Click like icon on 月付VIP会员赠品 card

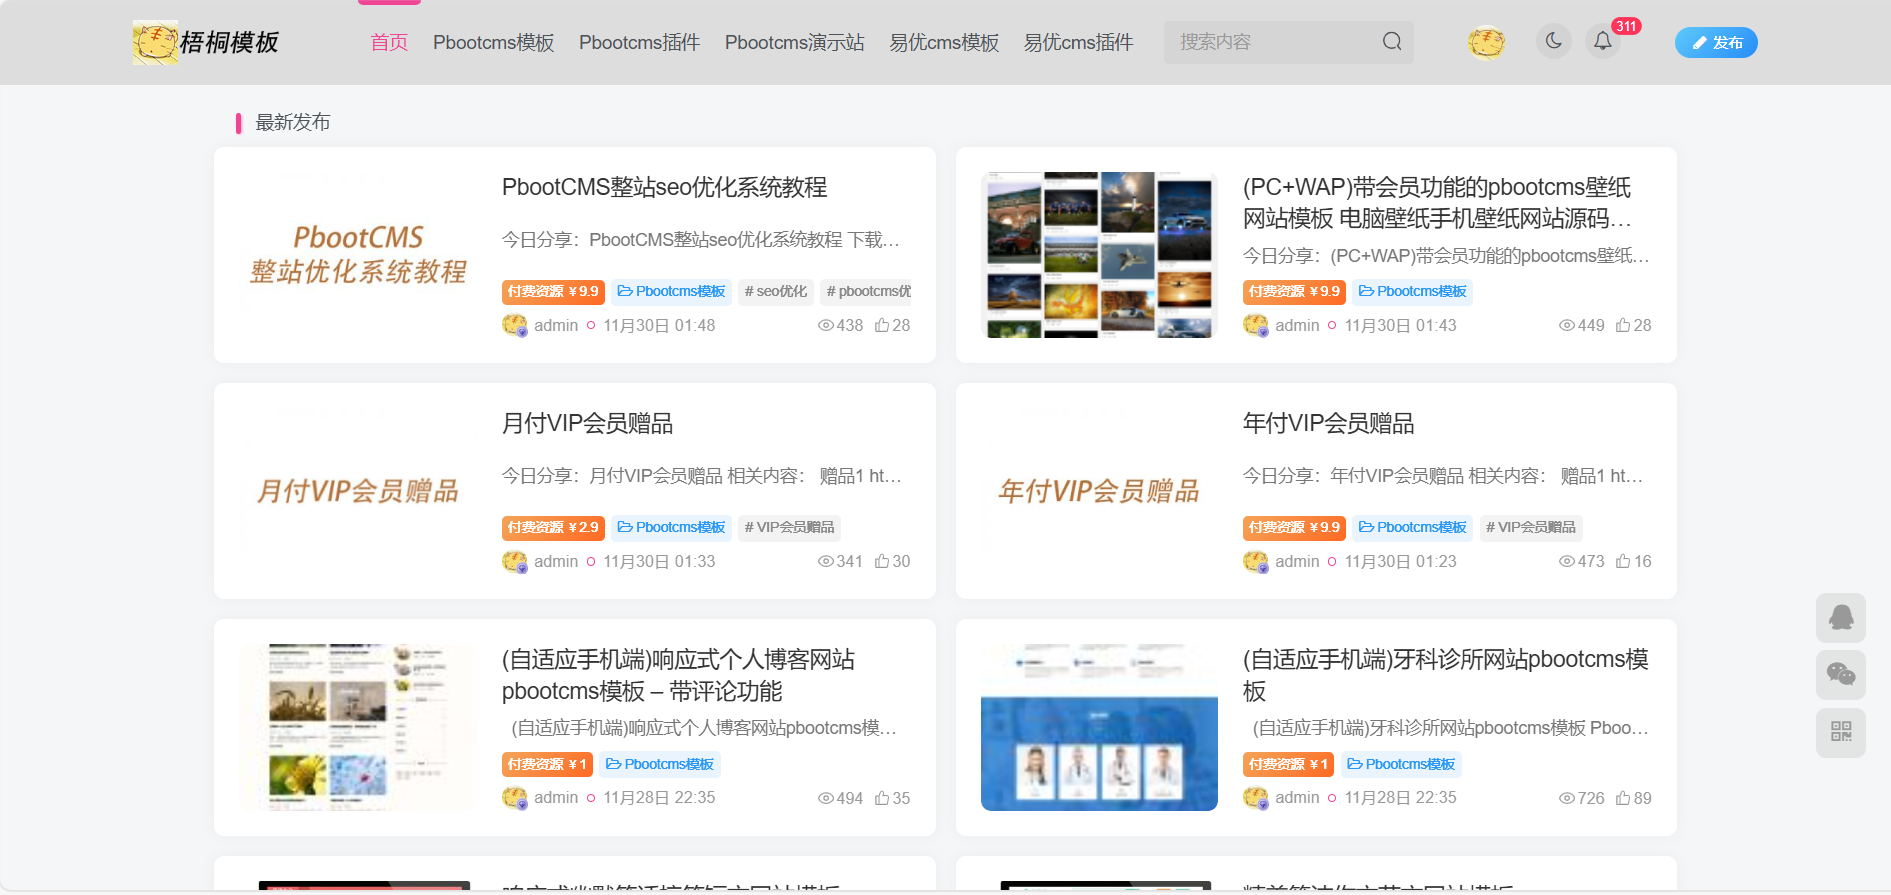[882, 561]
